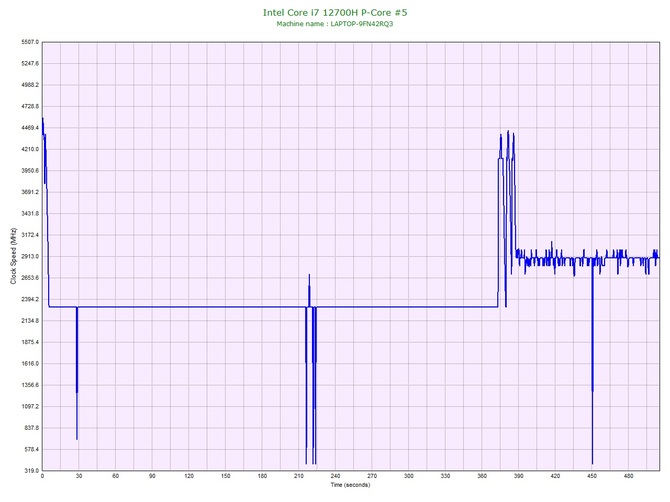The width and height of the screenshot is (670, 502).
Task: Click the 1356.6 y-axis value
Action: point(30,385)
